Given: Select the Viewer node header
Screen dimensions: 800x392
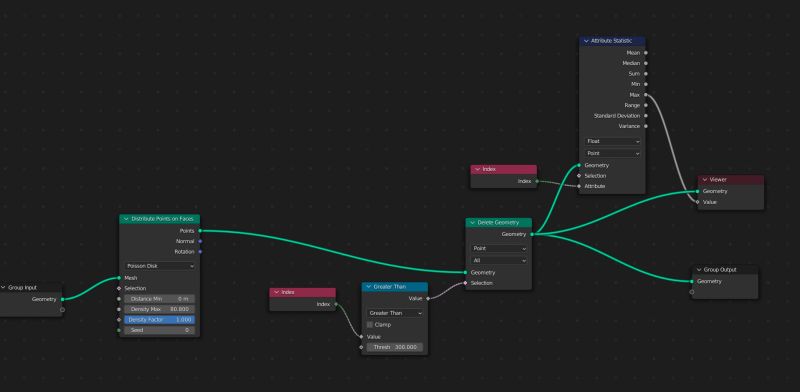Looking at the screenshot, I should point(731,180).
